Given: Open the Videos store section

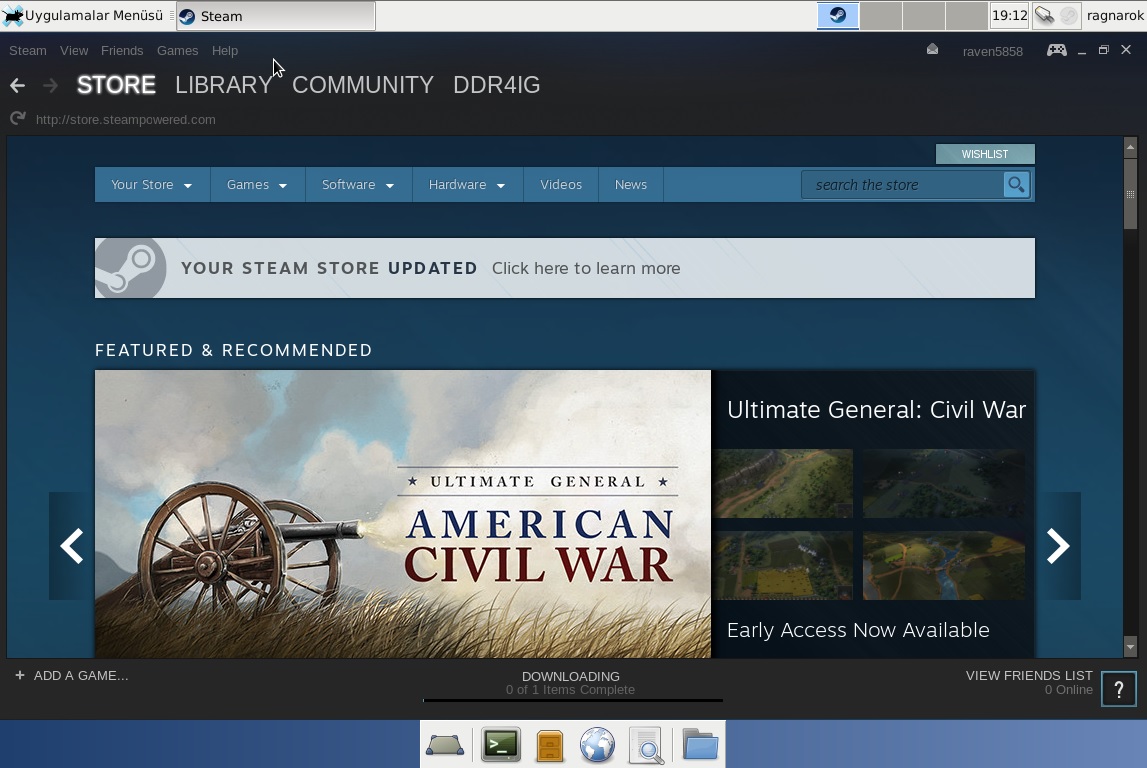Looking at the screenshot, I should [x=561, y=184].
